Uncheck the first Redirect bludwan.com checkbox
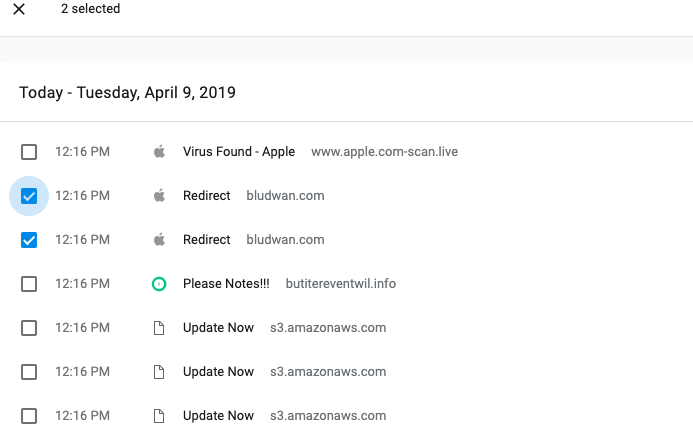The height and width of the screenshot is (435, 693). (x=29, y=196)
